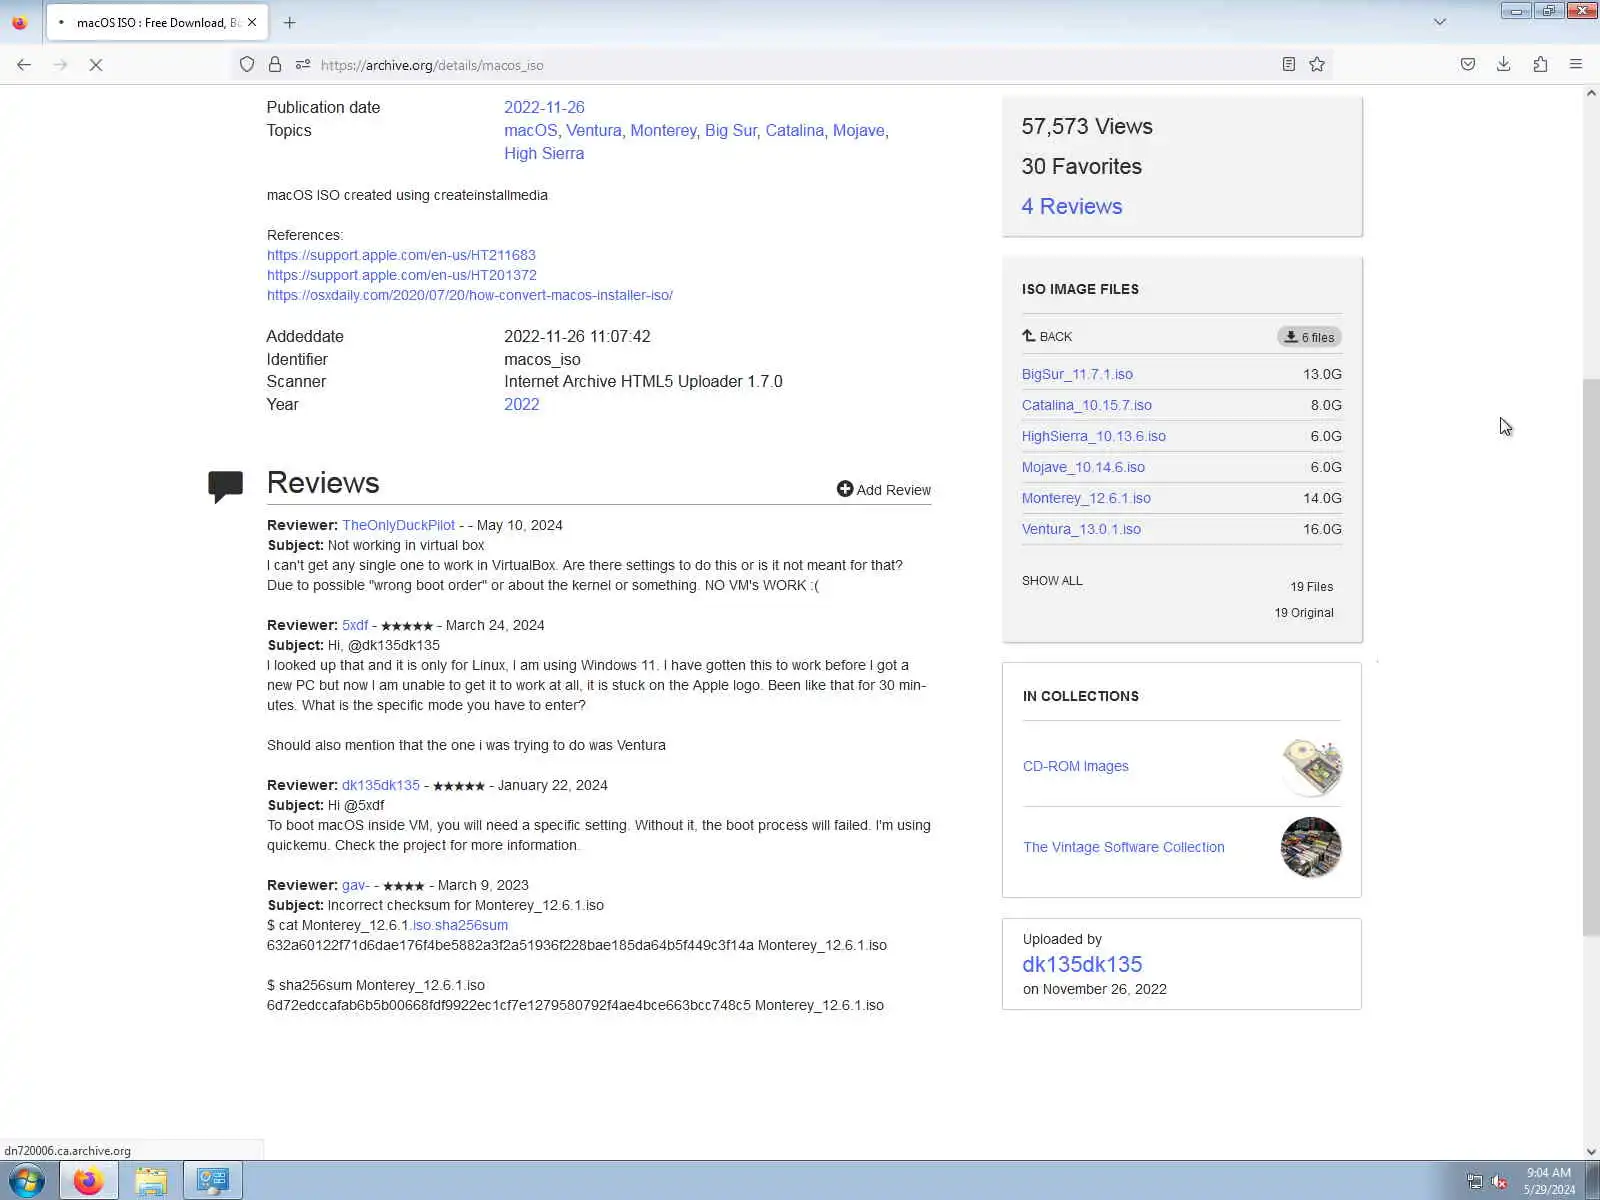Open the Monterey topic link

(x=663, y=130)
